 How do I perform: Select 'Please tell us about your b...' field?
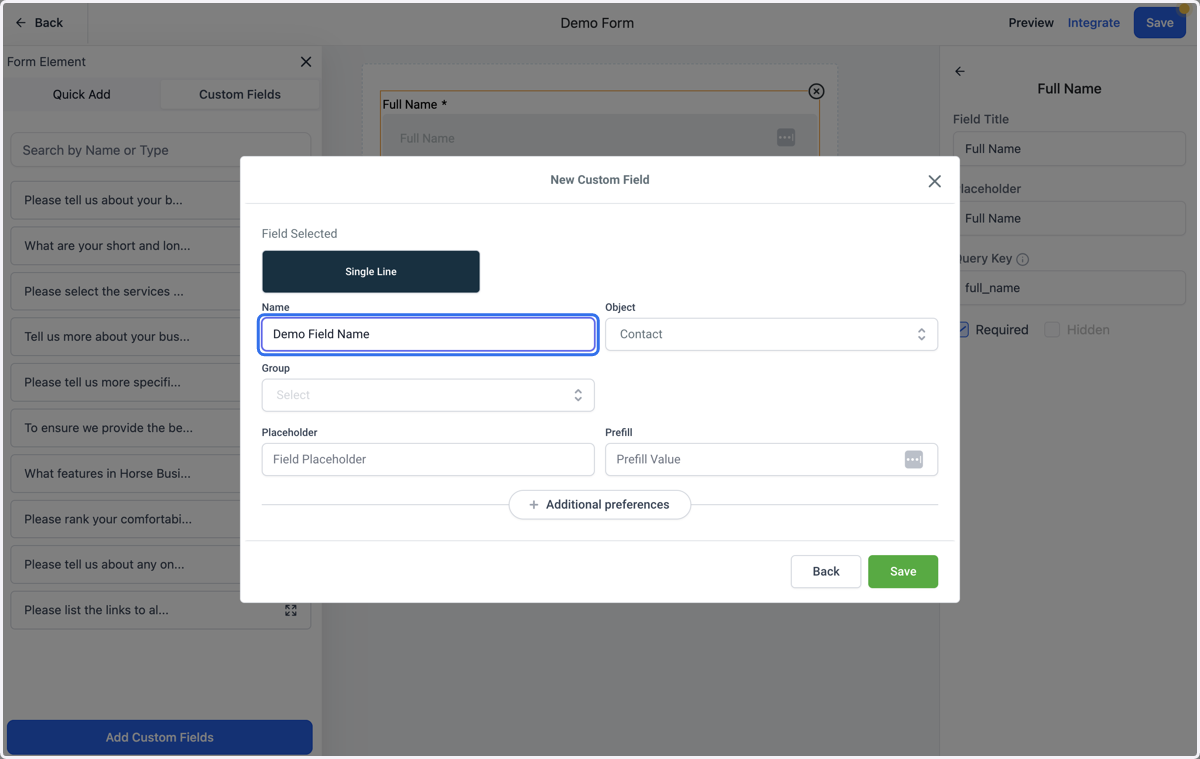(x=161, y=200)
